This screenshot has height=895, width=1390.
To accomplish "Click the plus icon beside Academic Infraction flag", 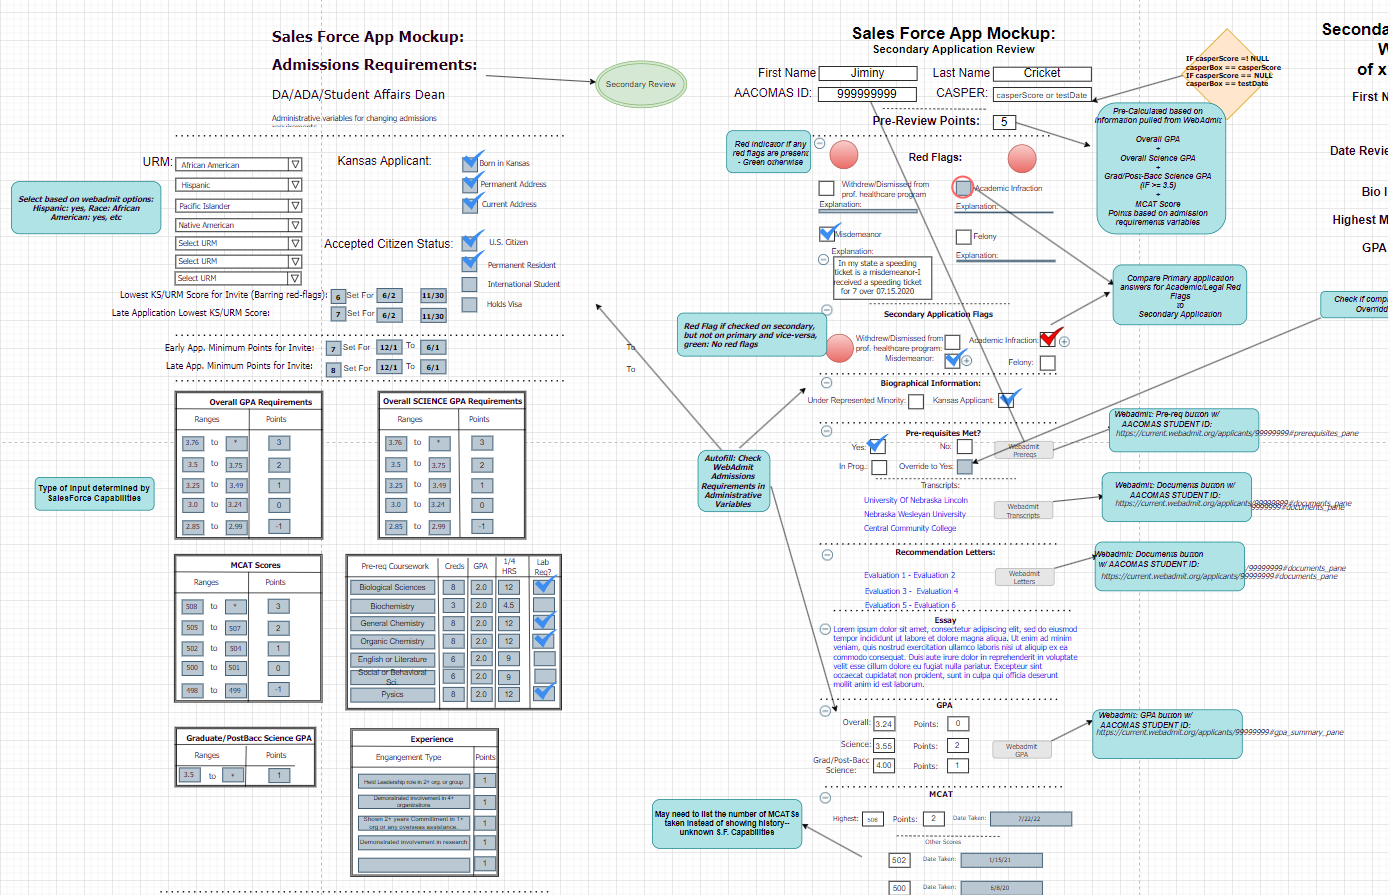I will (1064, 341).
